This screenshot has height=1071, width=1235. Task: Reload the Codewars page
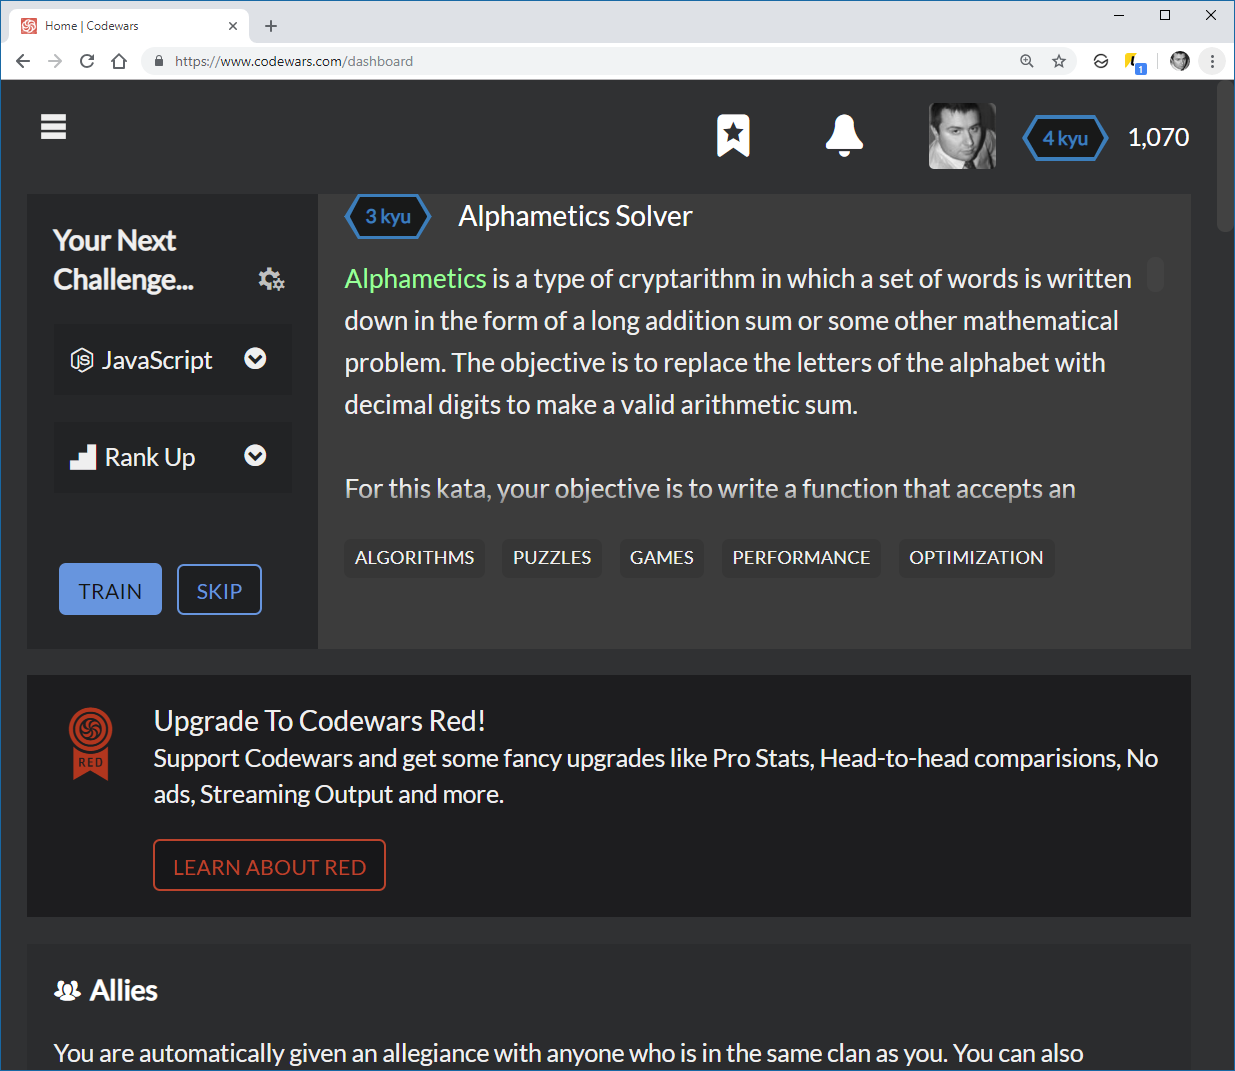tap(87, 61)
